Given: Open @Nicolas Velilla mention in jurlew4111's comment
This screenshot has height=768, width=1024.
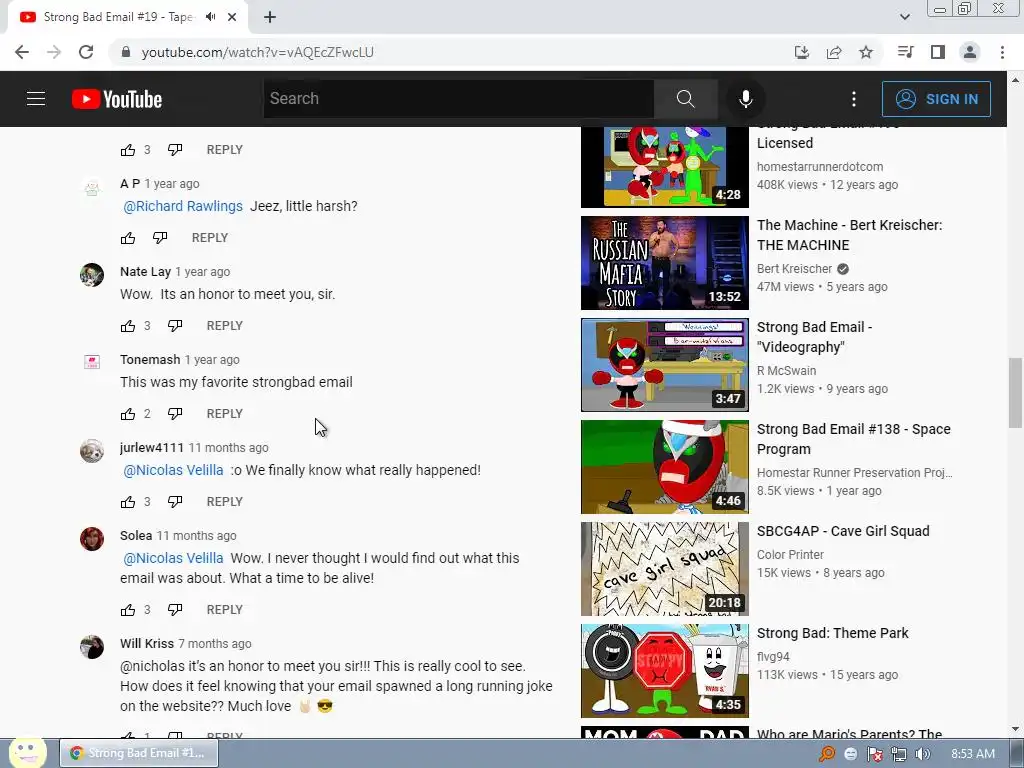Looking at the screenshot, I should pyautogui.click(x=173, y=470).
